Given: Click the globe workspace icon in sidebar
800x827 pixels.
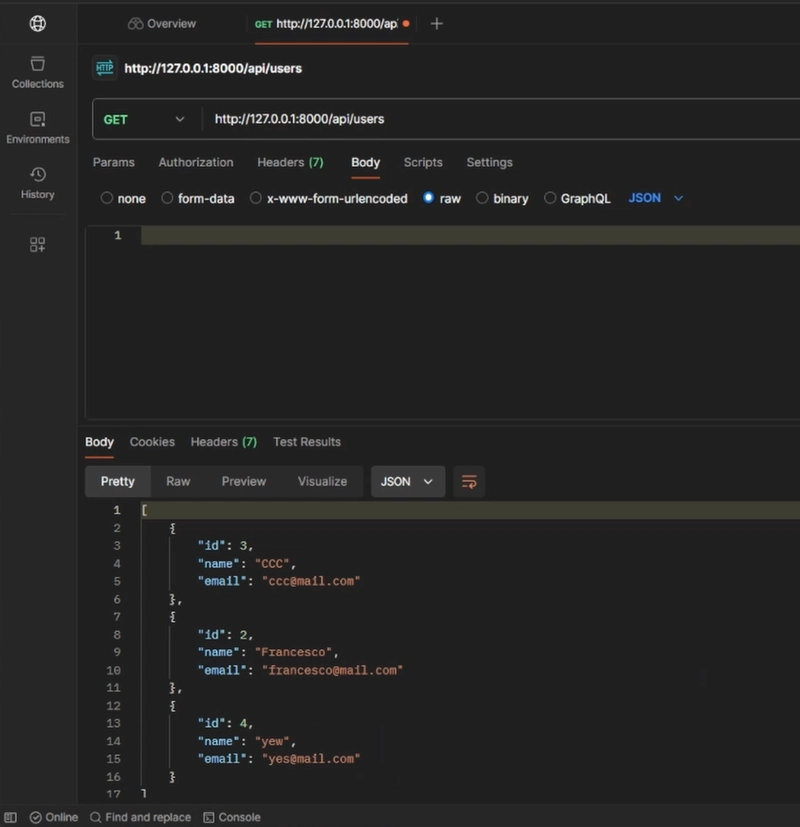Looking at the screenshot, I should (x=37, y=23).
